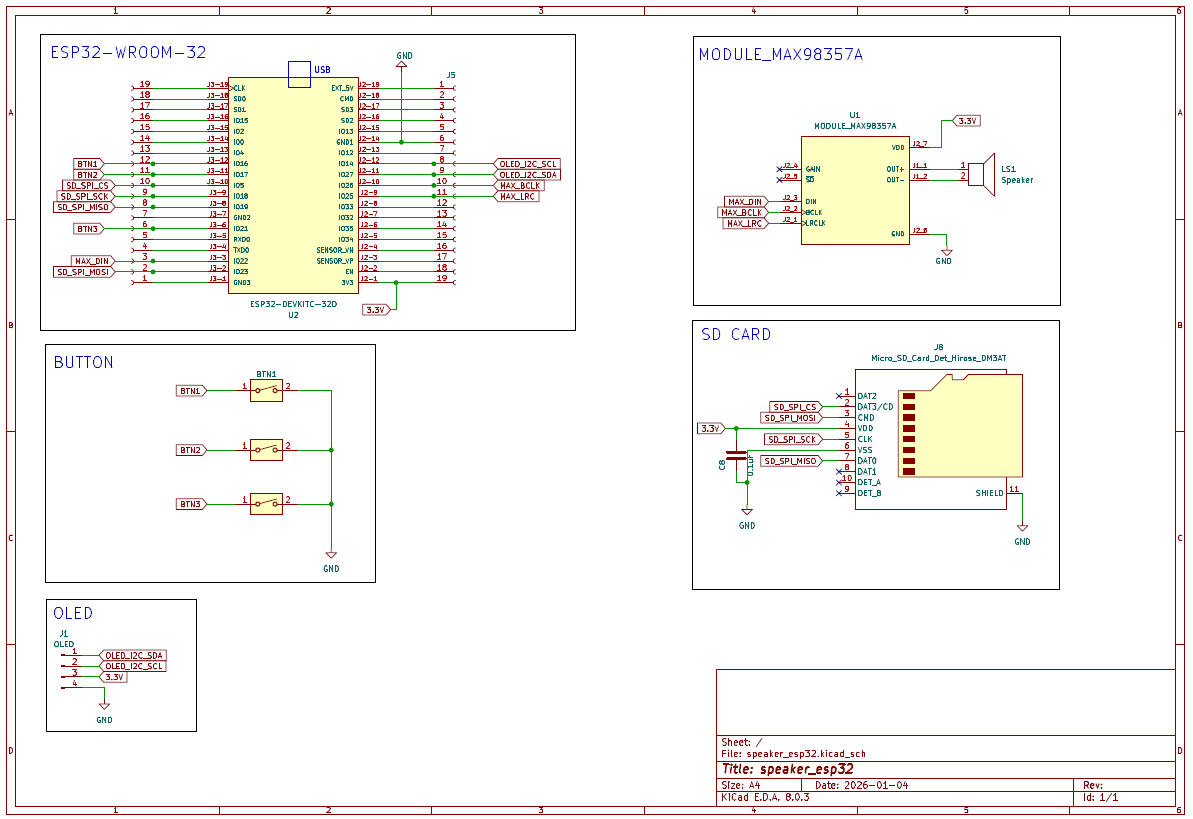Select the switch symbol wired to BTN3 label
The height and width of the screenshot is (819, 1193).
266,504
